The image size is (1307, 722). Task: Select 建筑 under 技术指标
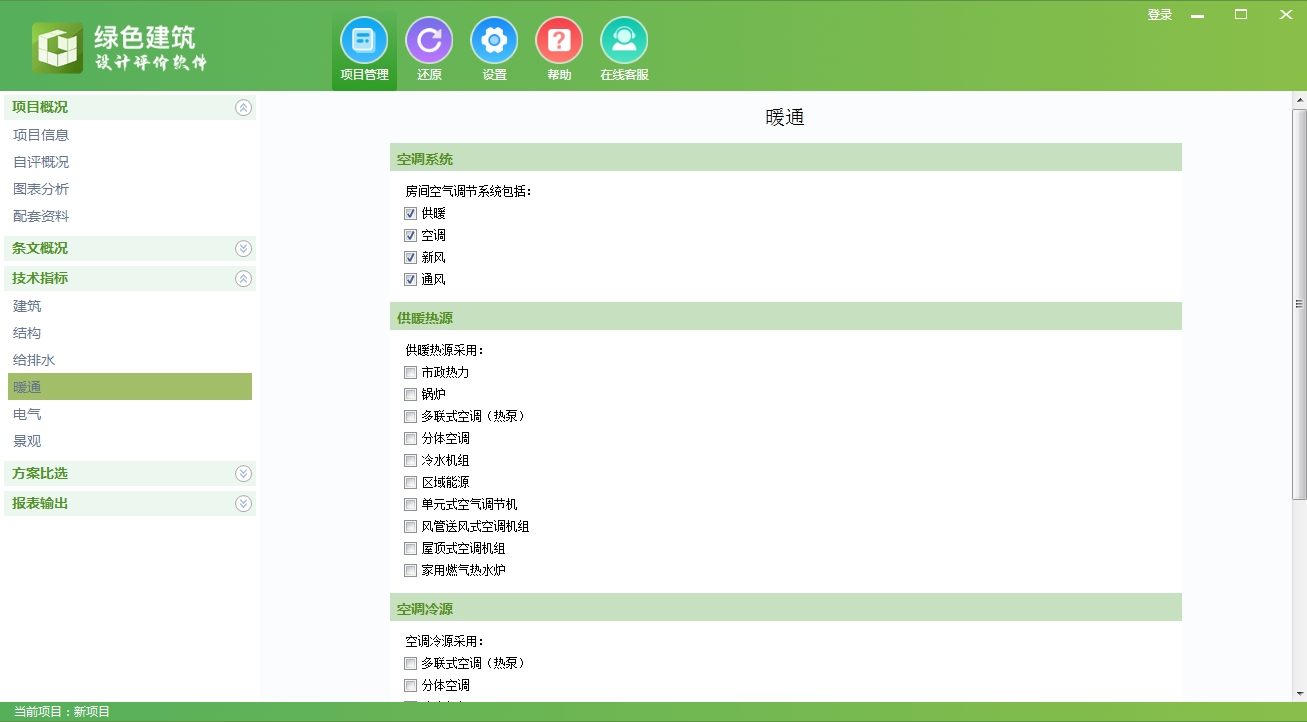coord(27,306)
